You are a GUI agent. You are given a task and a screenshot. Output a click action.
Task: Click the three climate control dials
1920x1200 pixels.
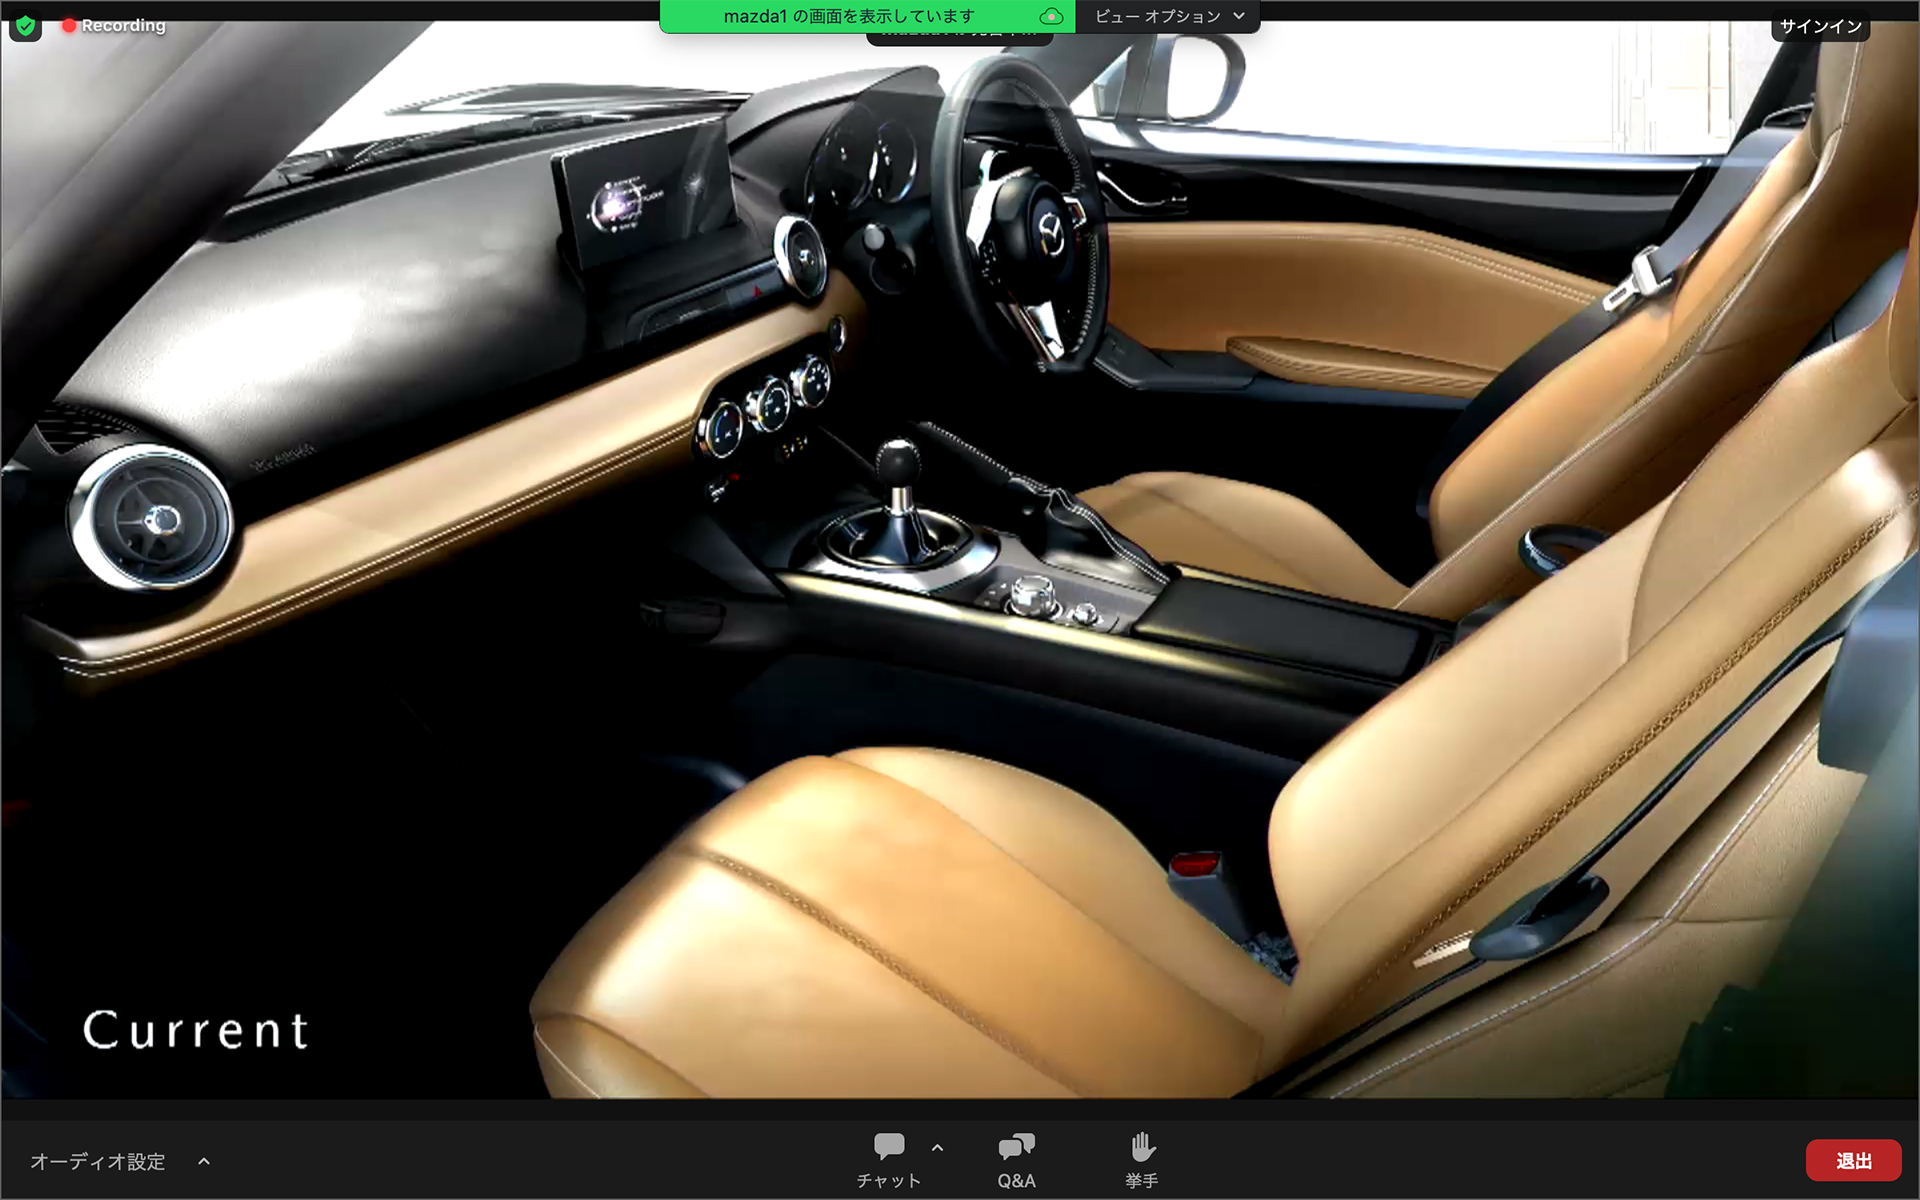(x=768, y=405)
